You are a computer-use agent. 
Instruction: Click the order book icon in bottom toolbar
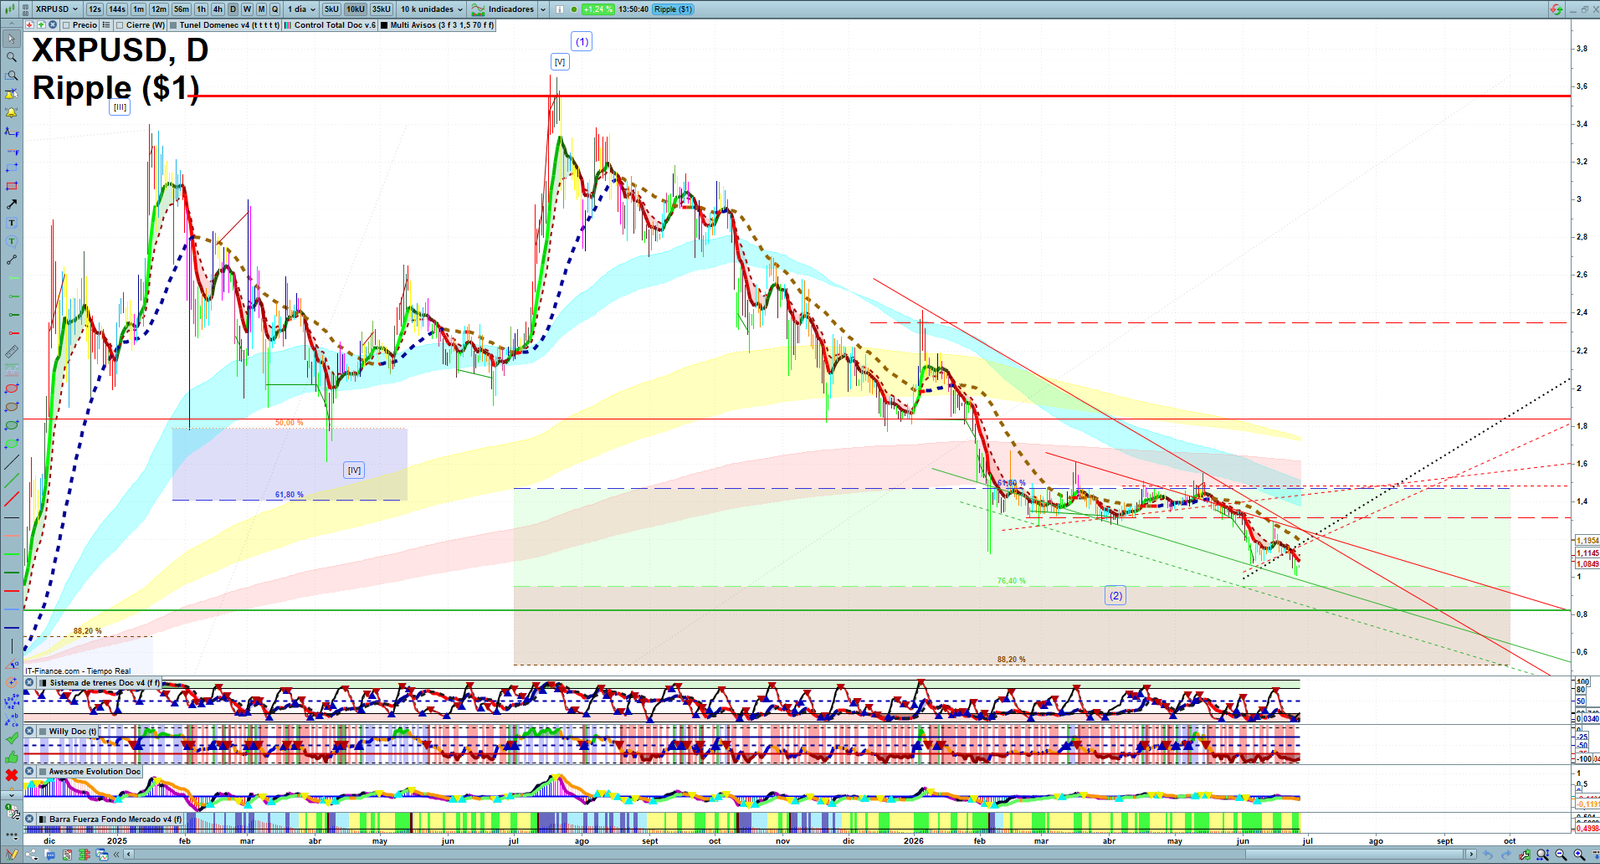(x=84, y=855)
